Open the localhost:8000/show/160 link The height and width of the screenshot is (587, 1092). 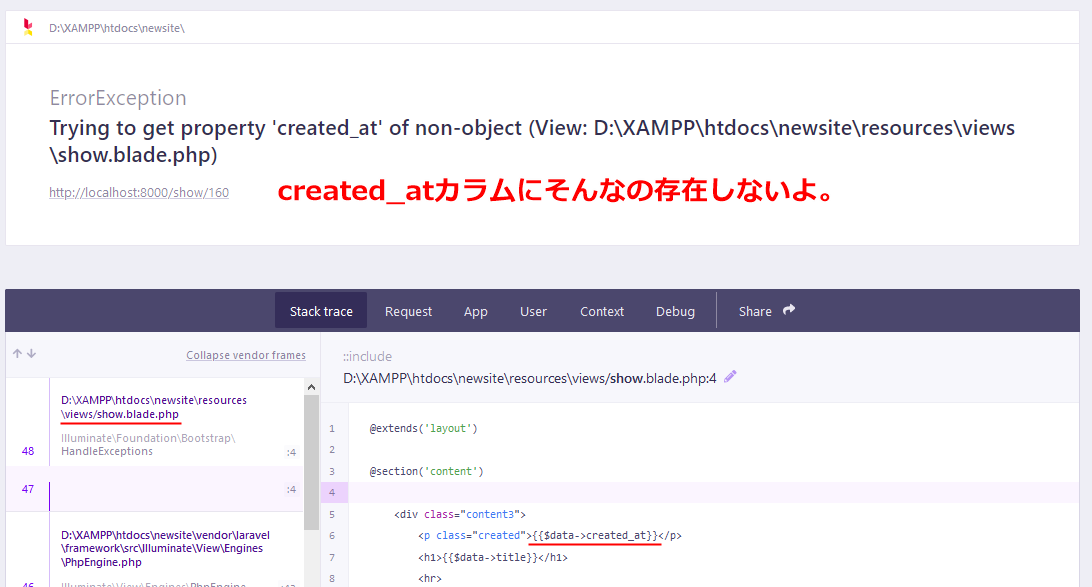(x=139, y=192)
